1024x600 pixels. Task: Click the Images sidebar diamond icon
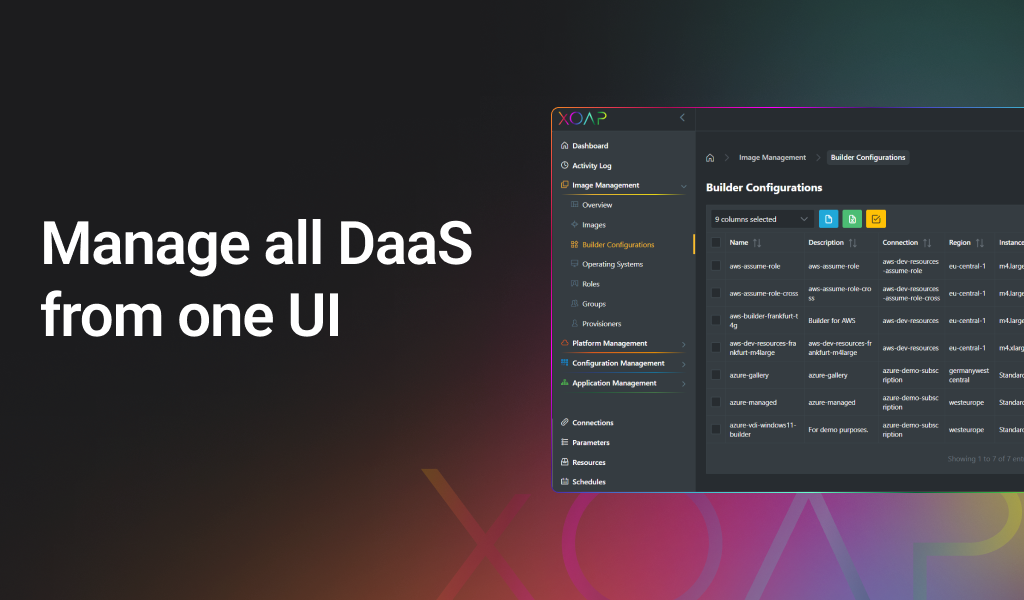(x=574, y=224)
